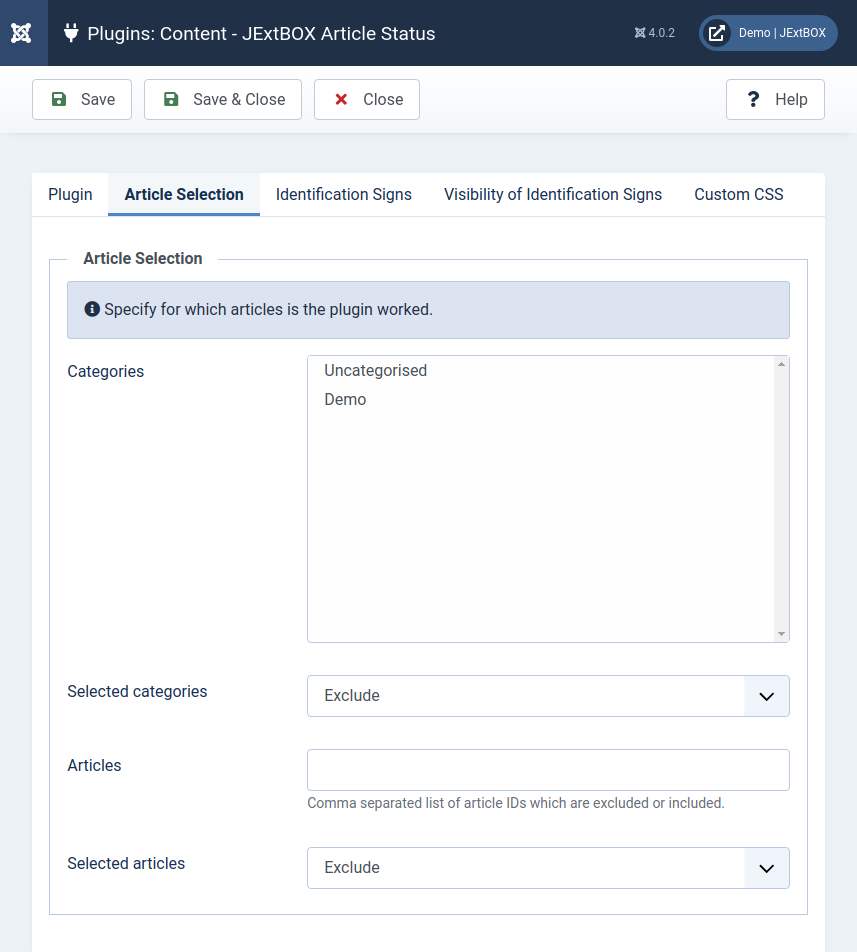Click the Joomla 4.0.2 version badge

coord(655,33)
